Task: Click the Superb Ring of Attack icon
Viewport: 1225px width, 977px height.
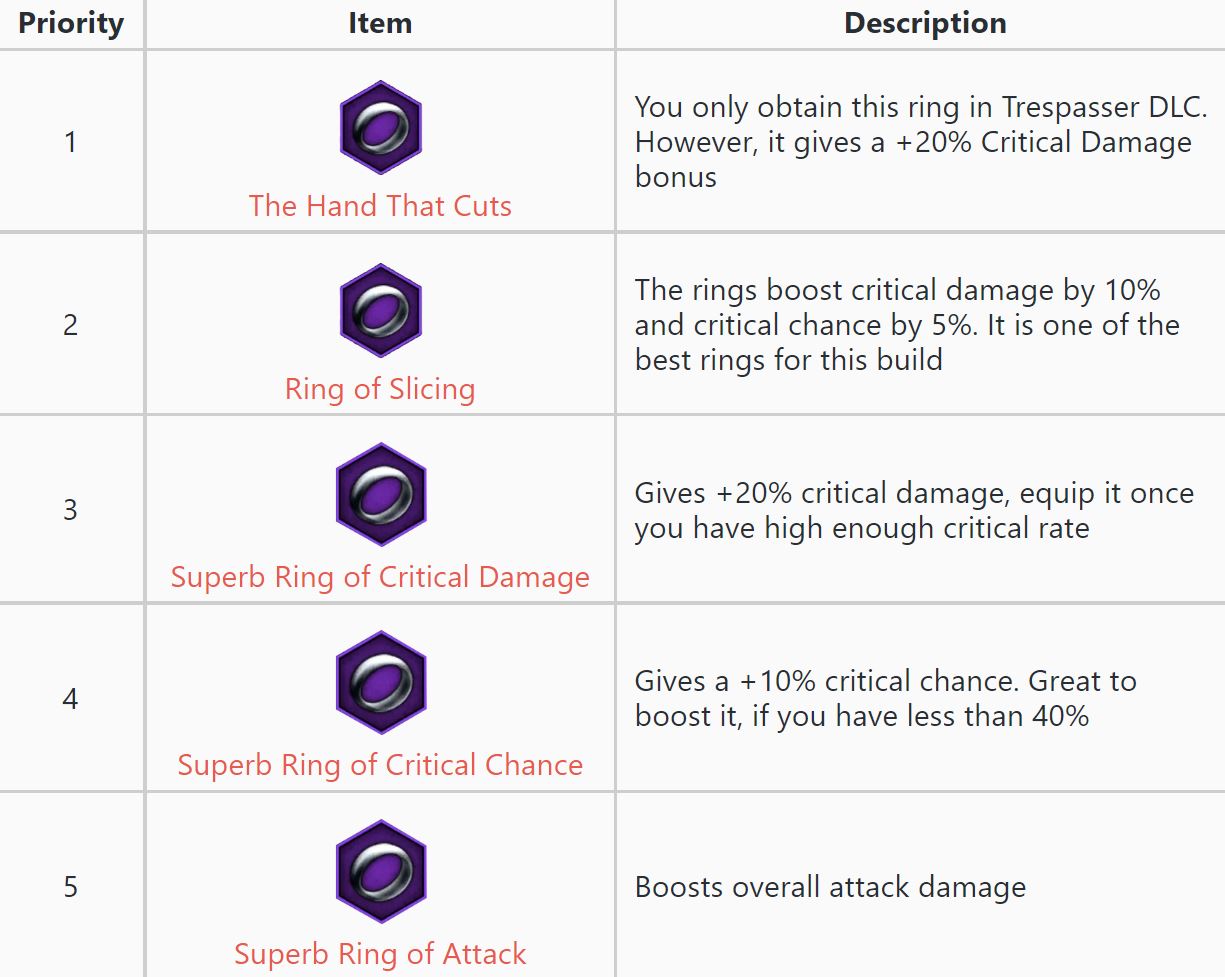Action: pos(380,871)
